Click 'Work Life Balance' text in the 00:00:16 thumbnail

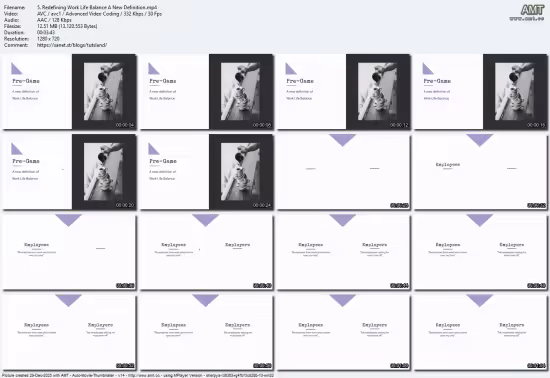click(x=436, y=99)
